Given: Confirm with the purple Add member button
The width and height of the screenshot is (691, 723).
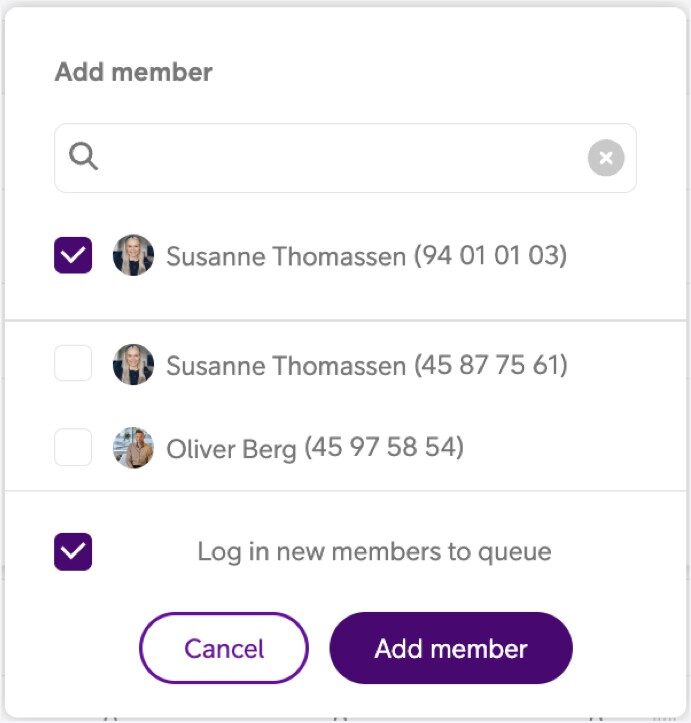Looking at the screenshot, I should tap(450, 648).
